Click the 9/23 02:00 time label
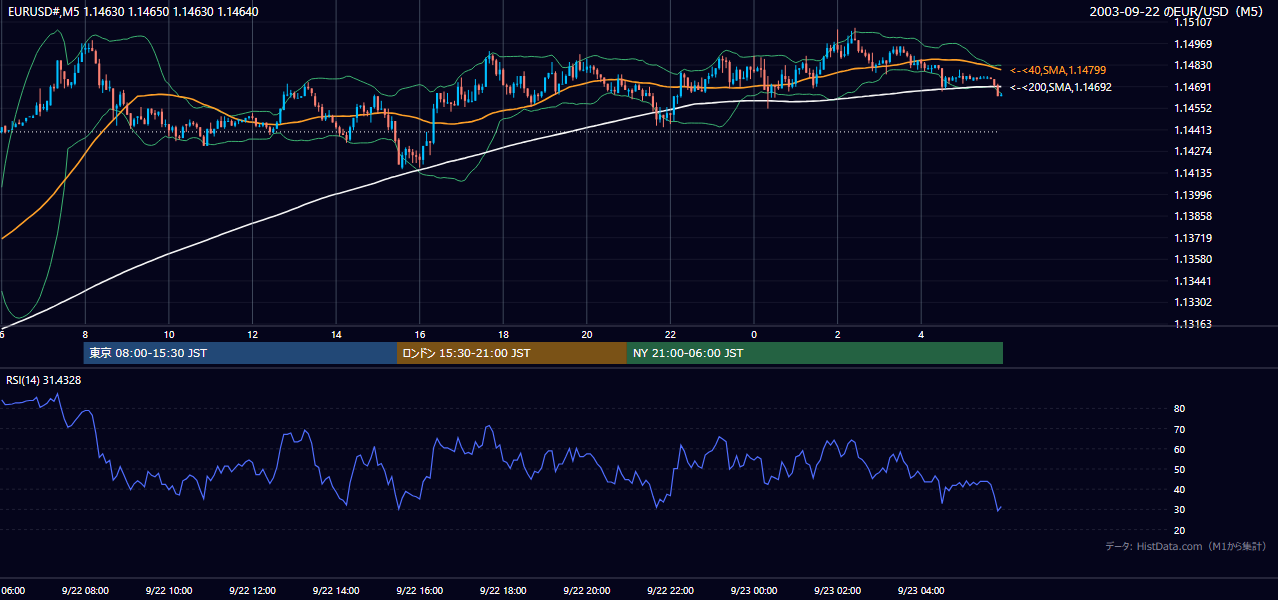 [837, 591]
